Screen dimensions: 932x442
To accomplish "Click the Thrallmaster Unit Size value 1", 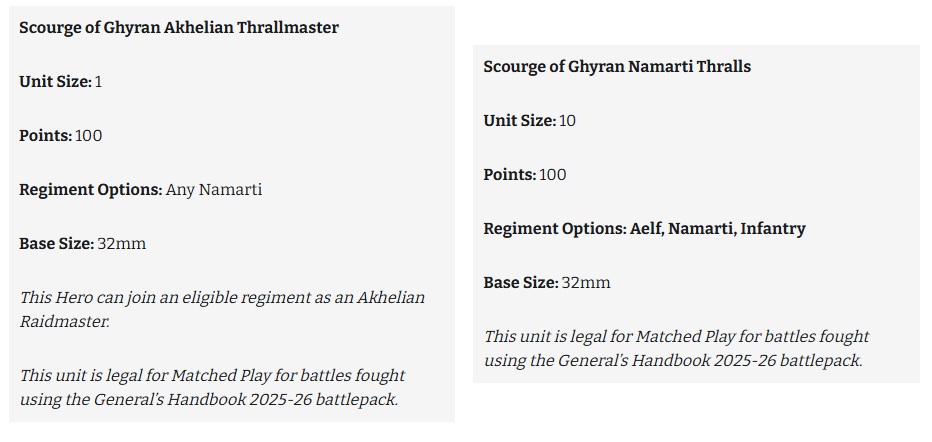I will click(98, 82).
